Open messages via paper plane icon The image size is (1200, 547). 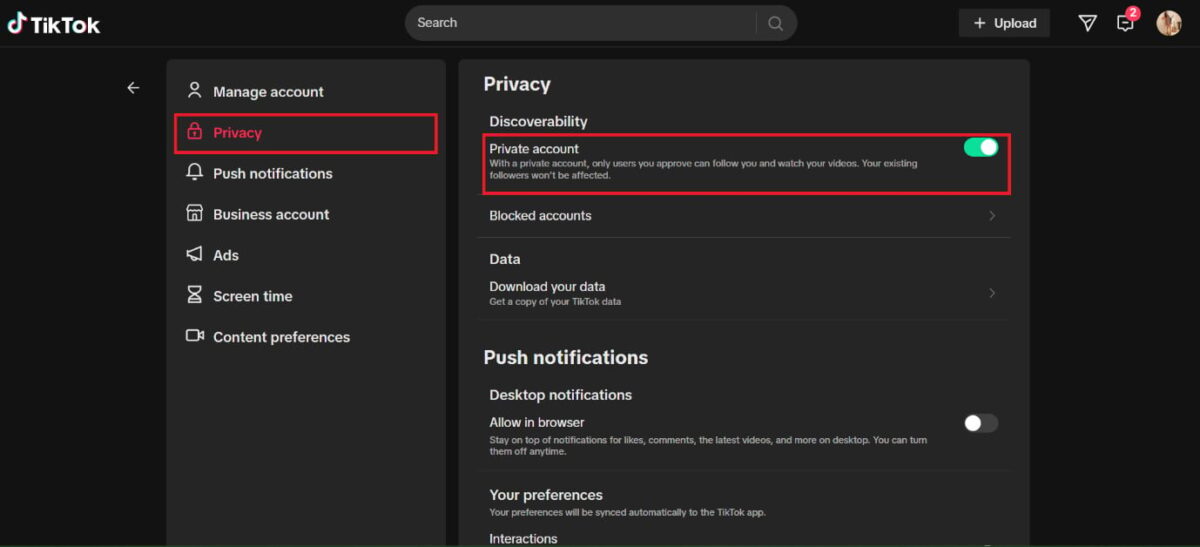(1087, 23)
